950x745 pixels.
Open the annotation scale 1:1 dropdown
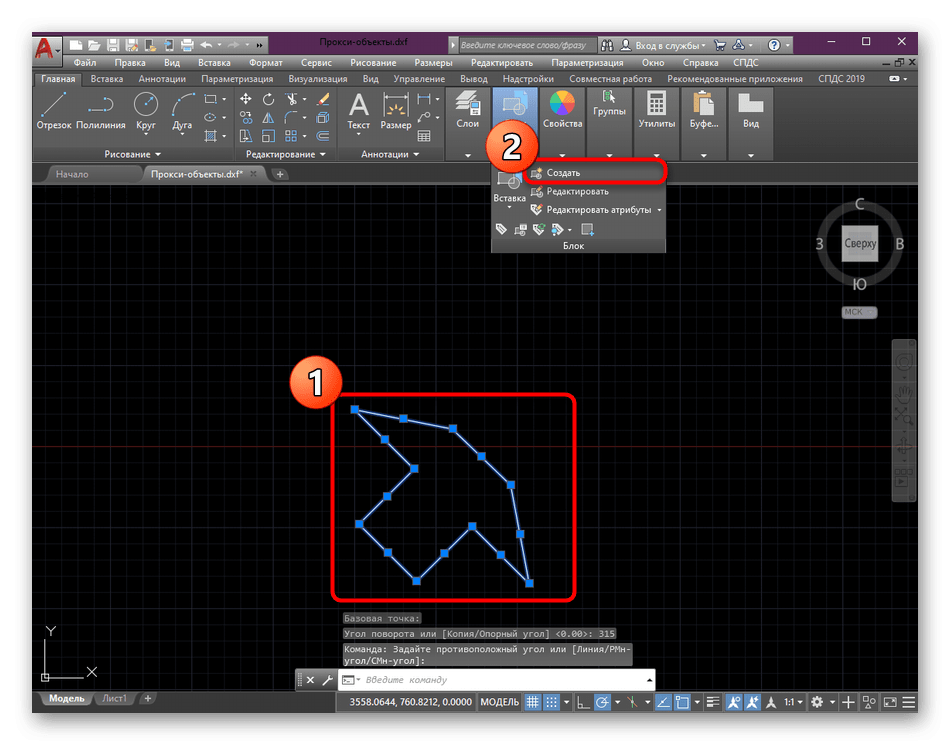pos(793,702)
